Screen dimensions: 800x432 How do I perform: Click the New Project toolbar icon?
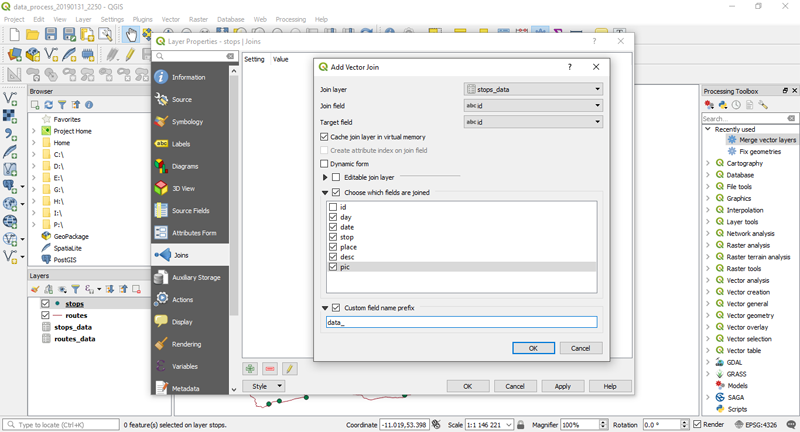pyautogui.click(x=14, y=35)
